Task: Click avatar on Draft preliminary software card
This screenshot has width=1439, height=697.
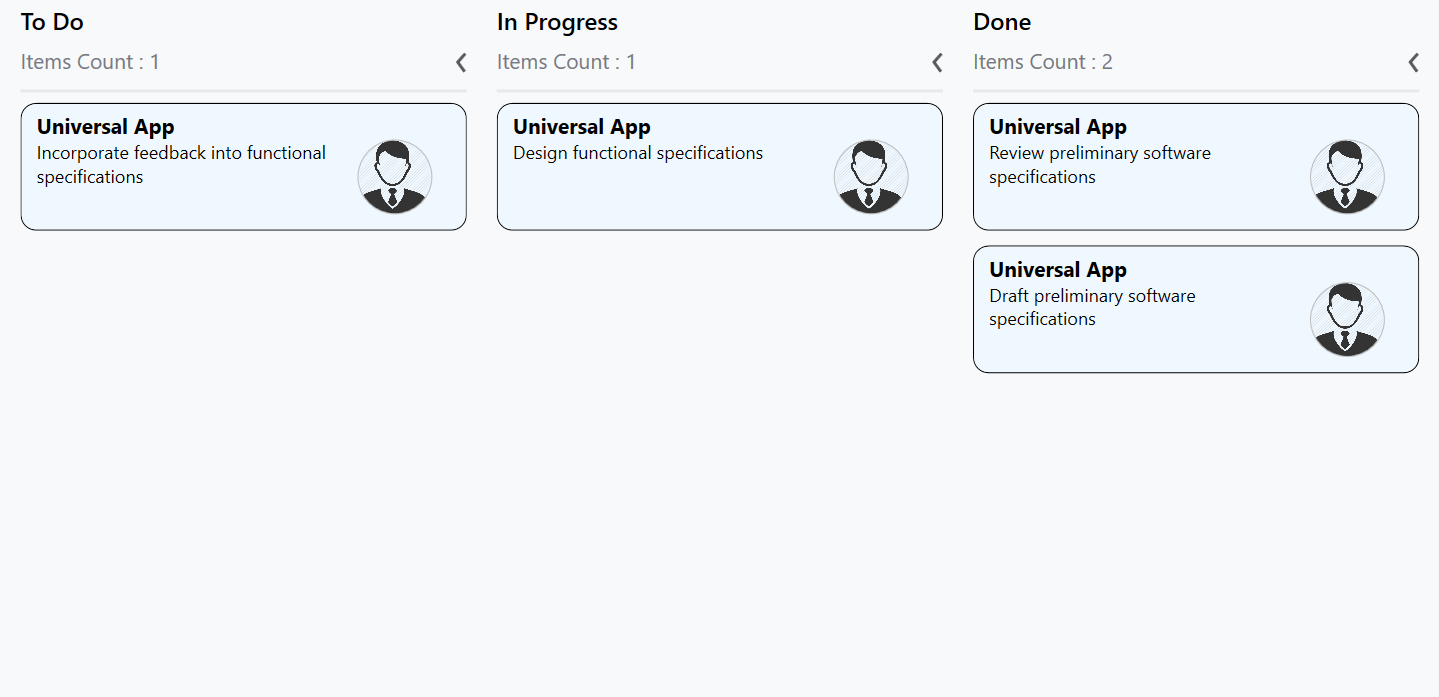Action: 1346,319
